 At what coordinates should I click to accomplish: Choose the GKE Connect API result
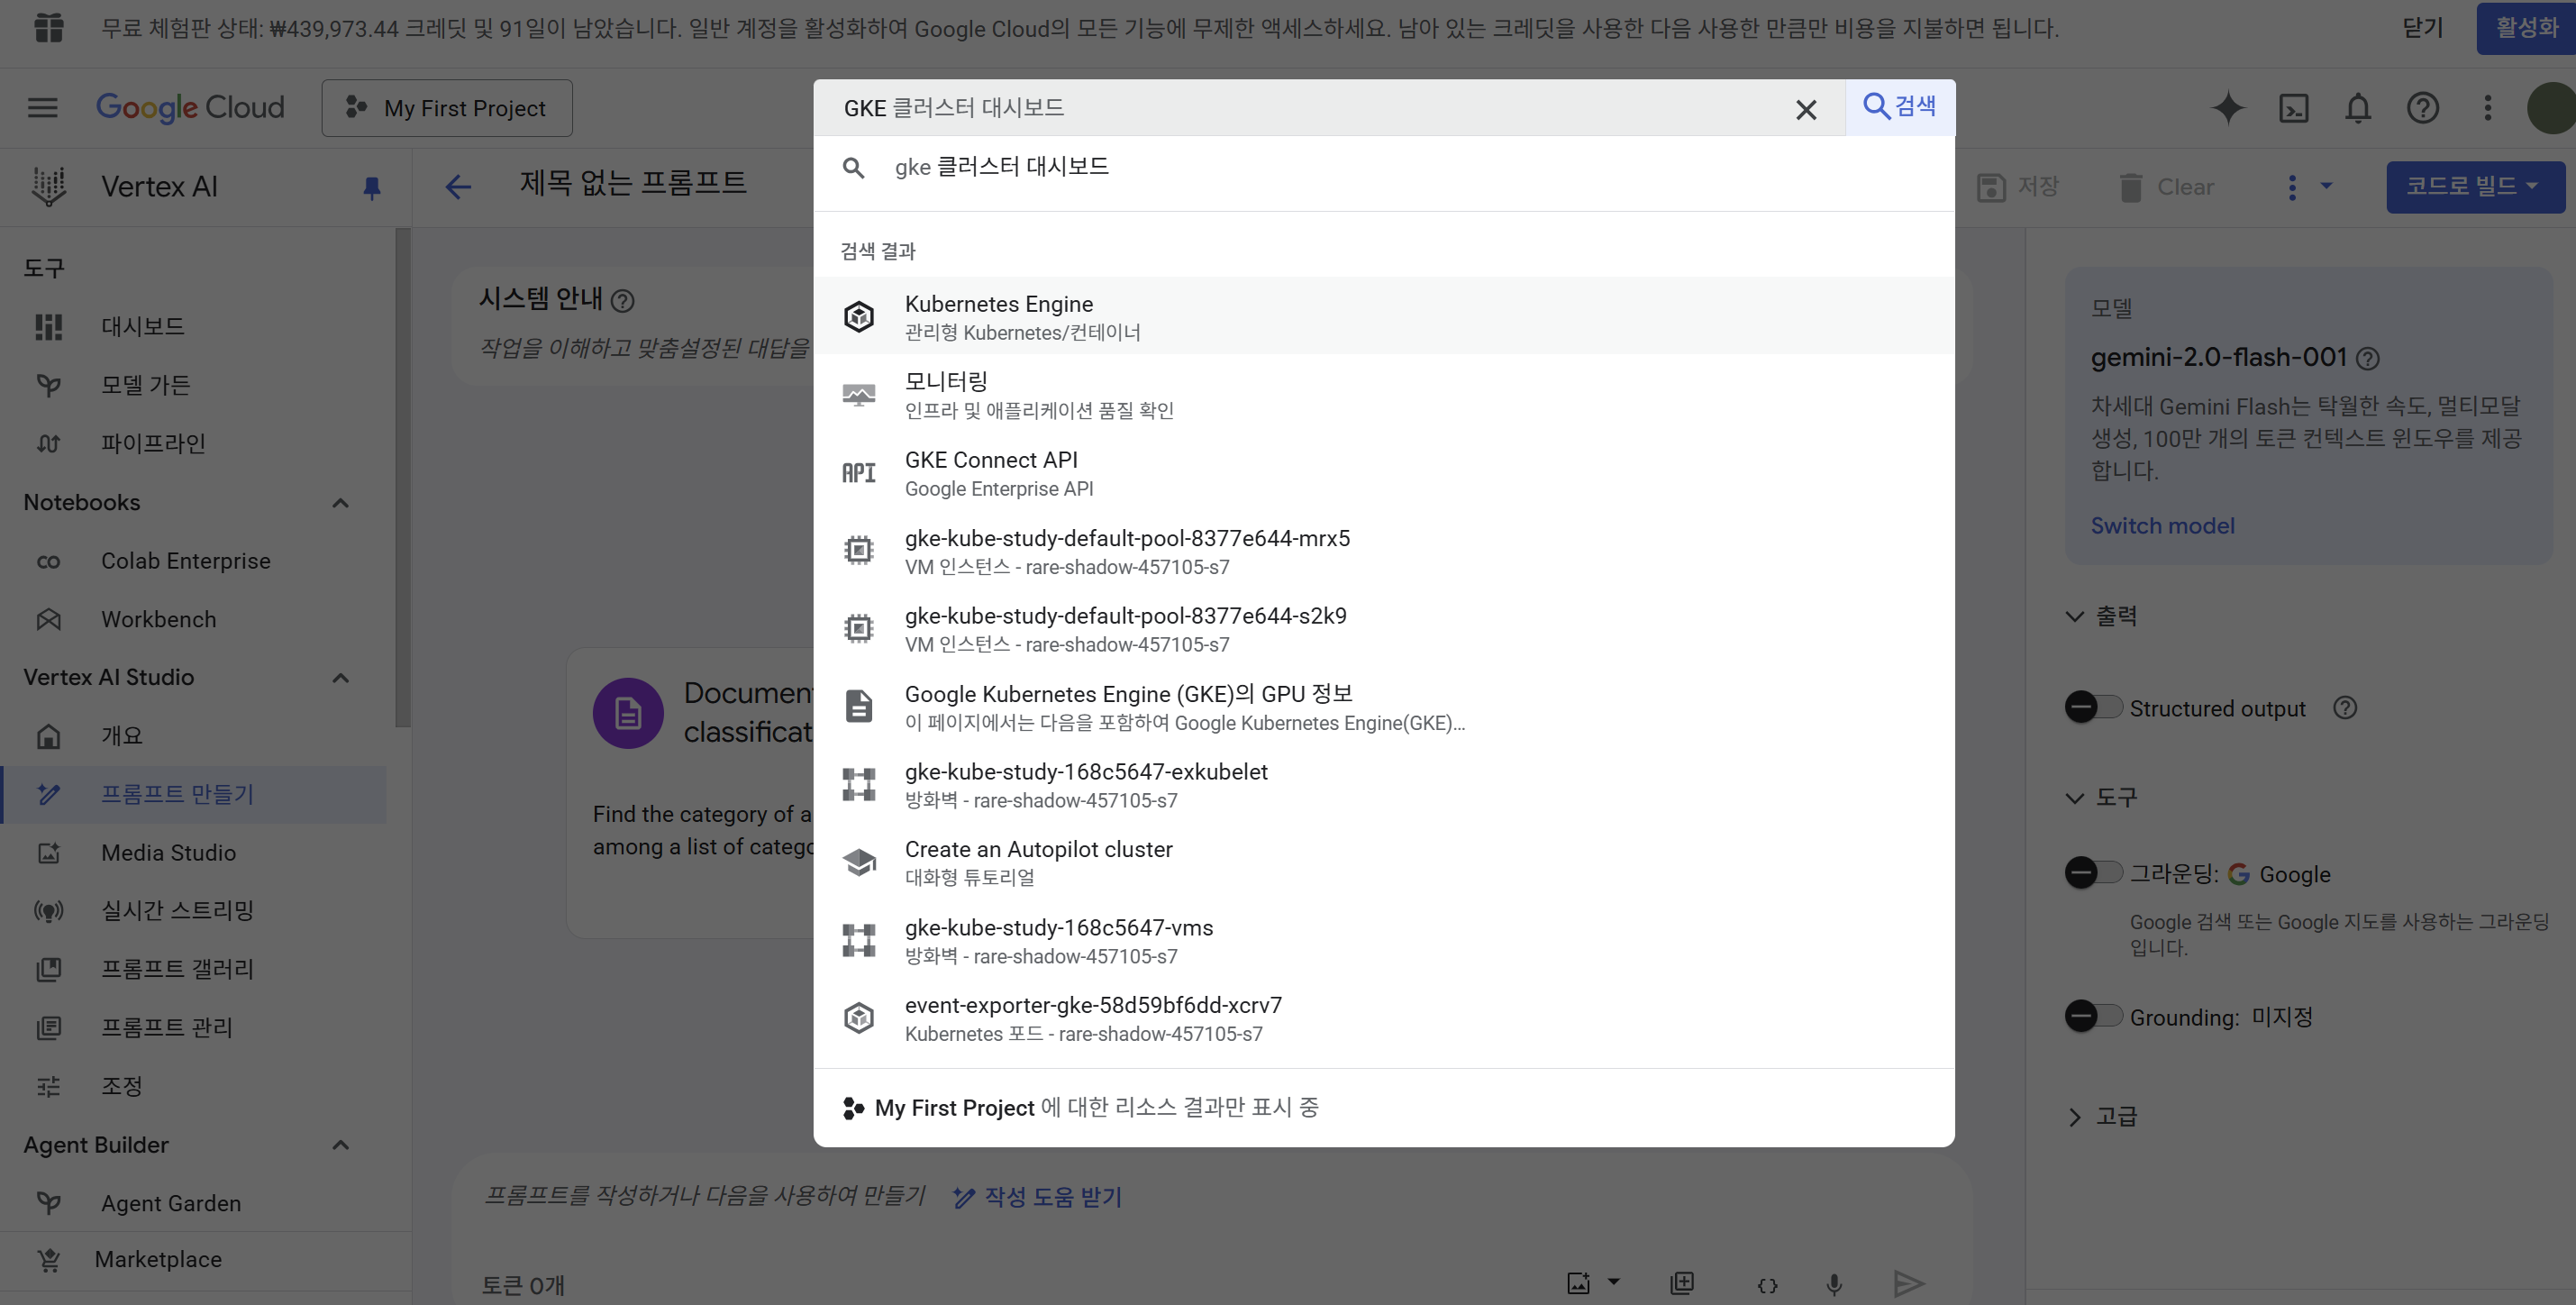pos(991,472)
